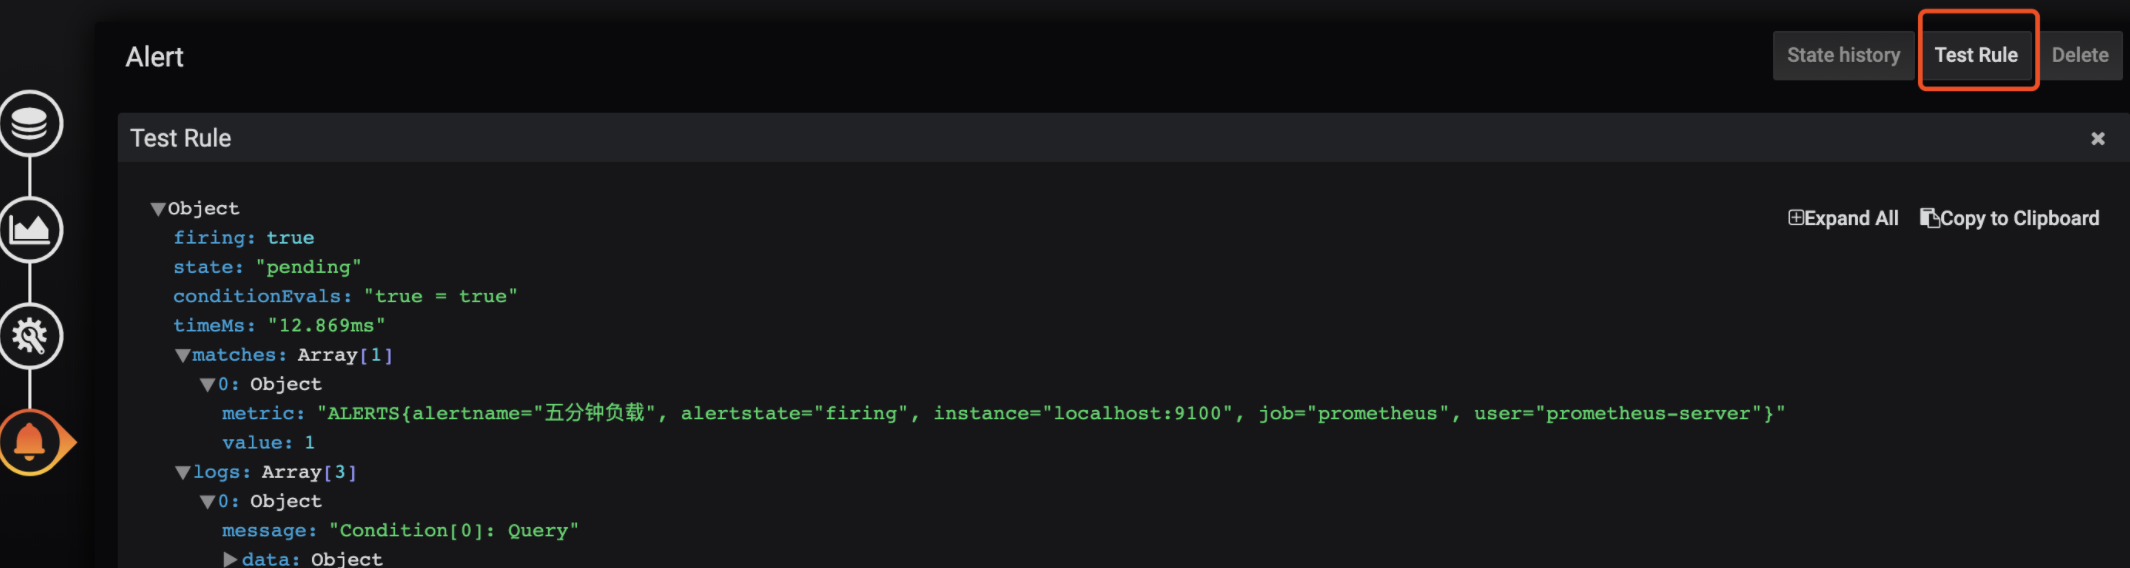Viewport: 2130px width, 568px height.
Task: Click the Copy to Clipboard icon
Action: (1929, 218)
